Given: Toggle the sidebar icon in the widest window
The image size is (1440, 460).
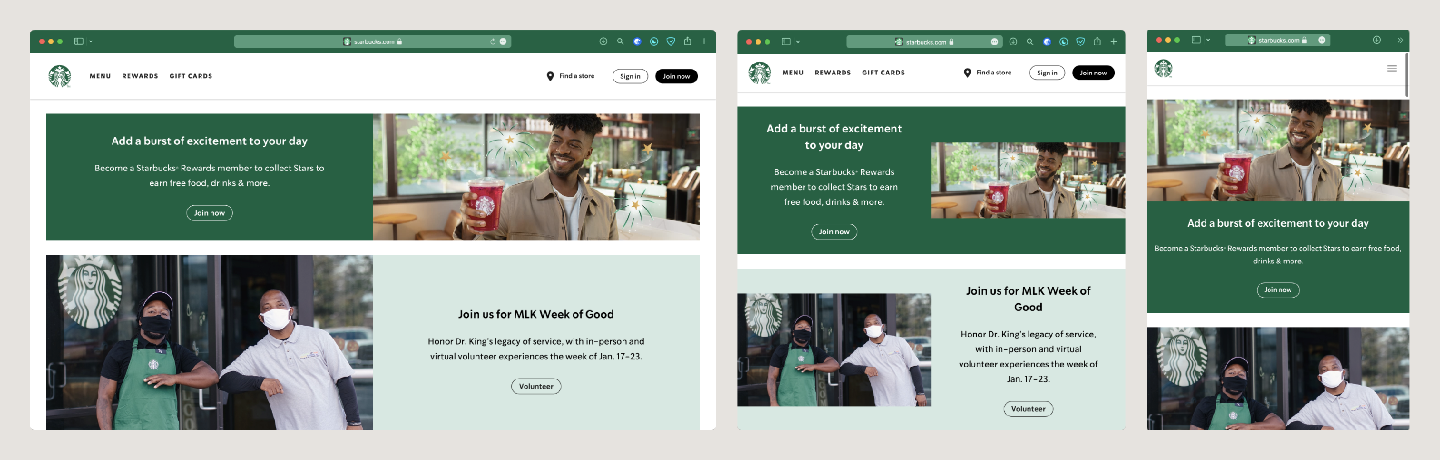Looking at the screenshot, I should tap(79, 41).
